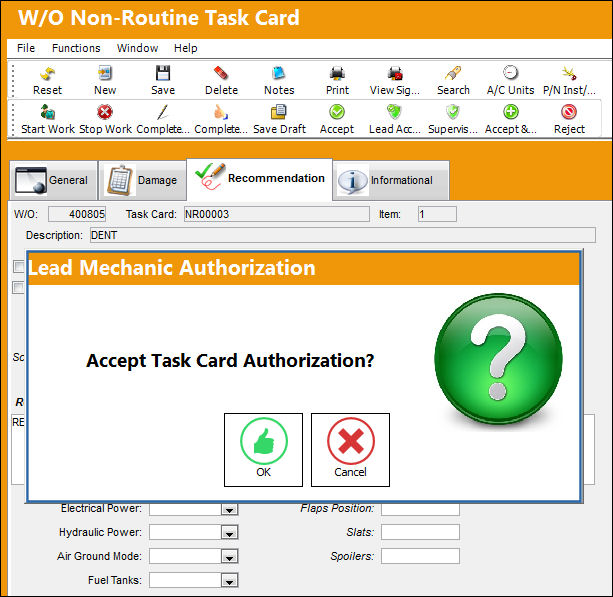Expand the Fuel Tanks dropdown
The width and height of the screenshot is (613, 597).
[x=229, y=580]
